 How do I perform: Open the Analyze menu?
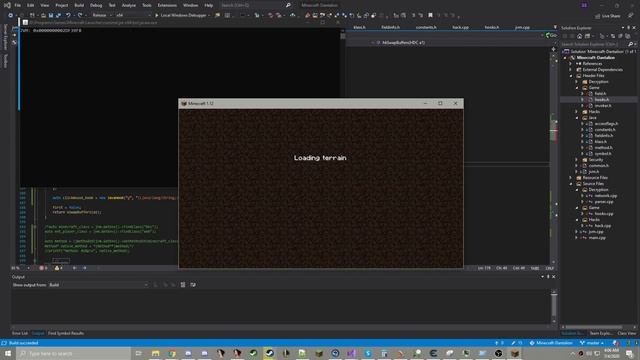[129, 5]
